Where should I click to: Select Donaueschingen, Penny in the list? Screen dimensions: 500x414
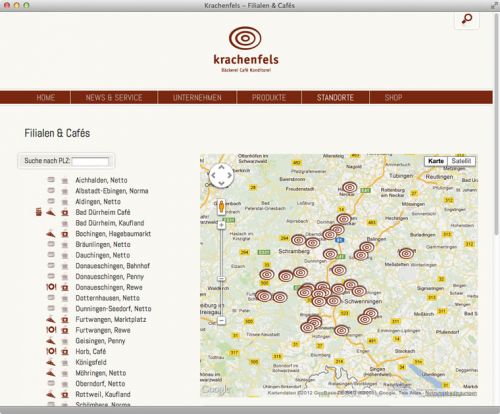point(110,276)
